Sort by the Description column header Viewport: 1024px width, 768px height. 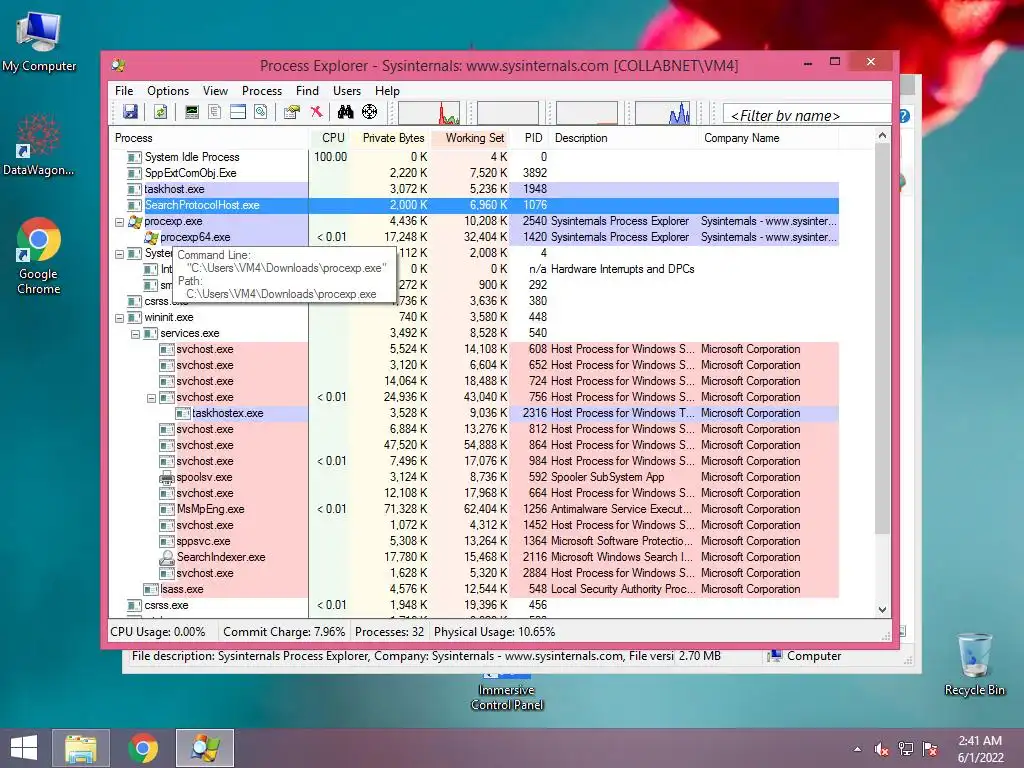[625, 138]
